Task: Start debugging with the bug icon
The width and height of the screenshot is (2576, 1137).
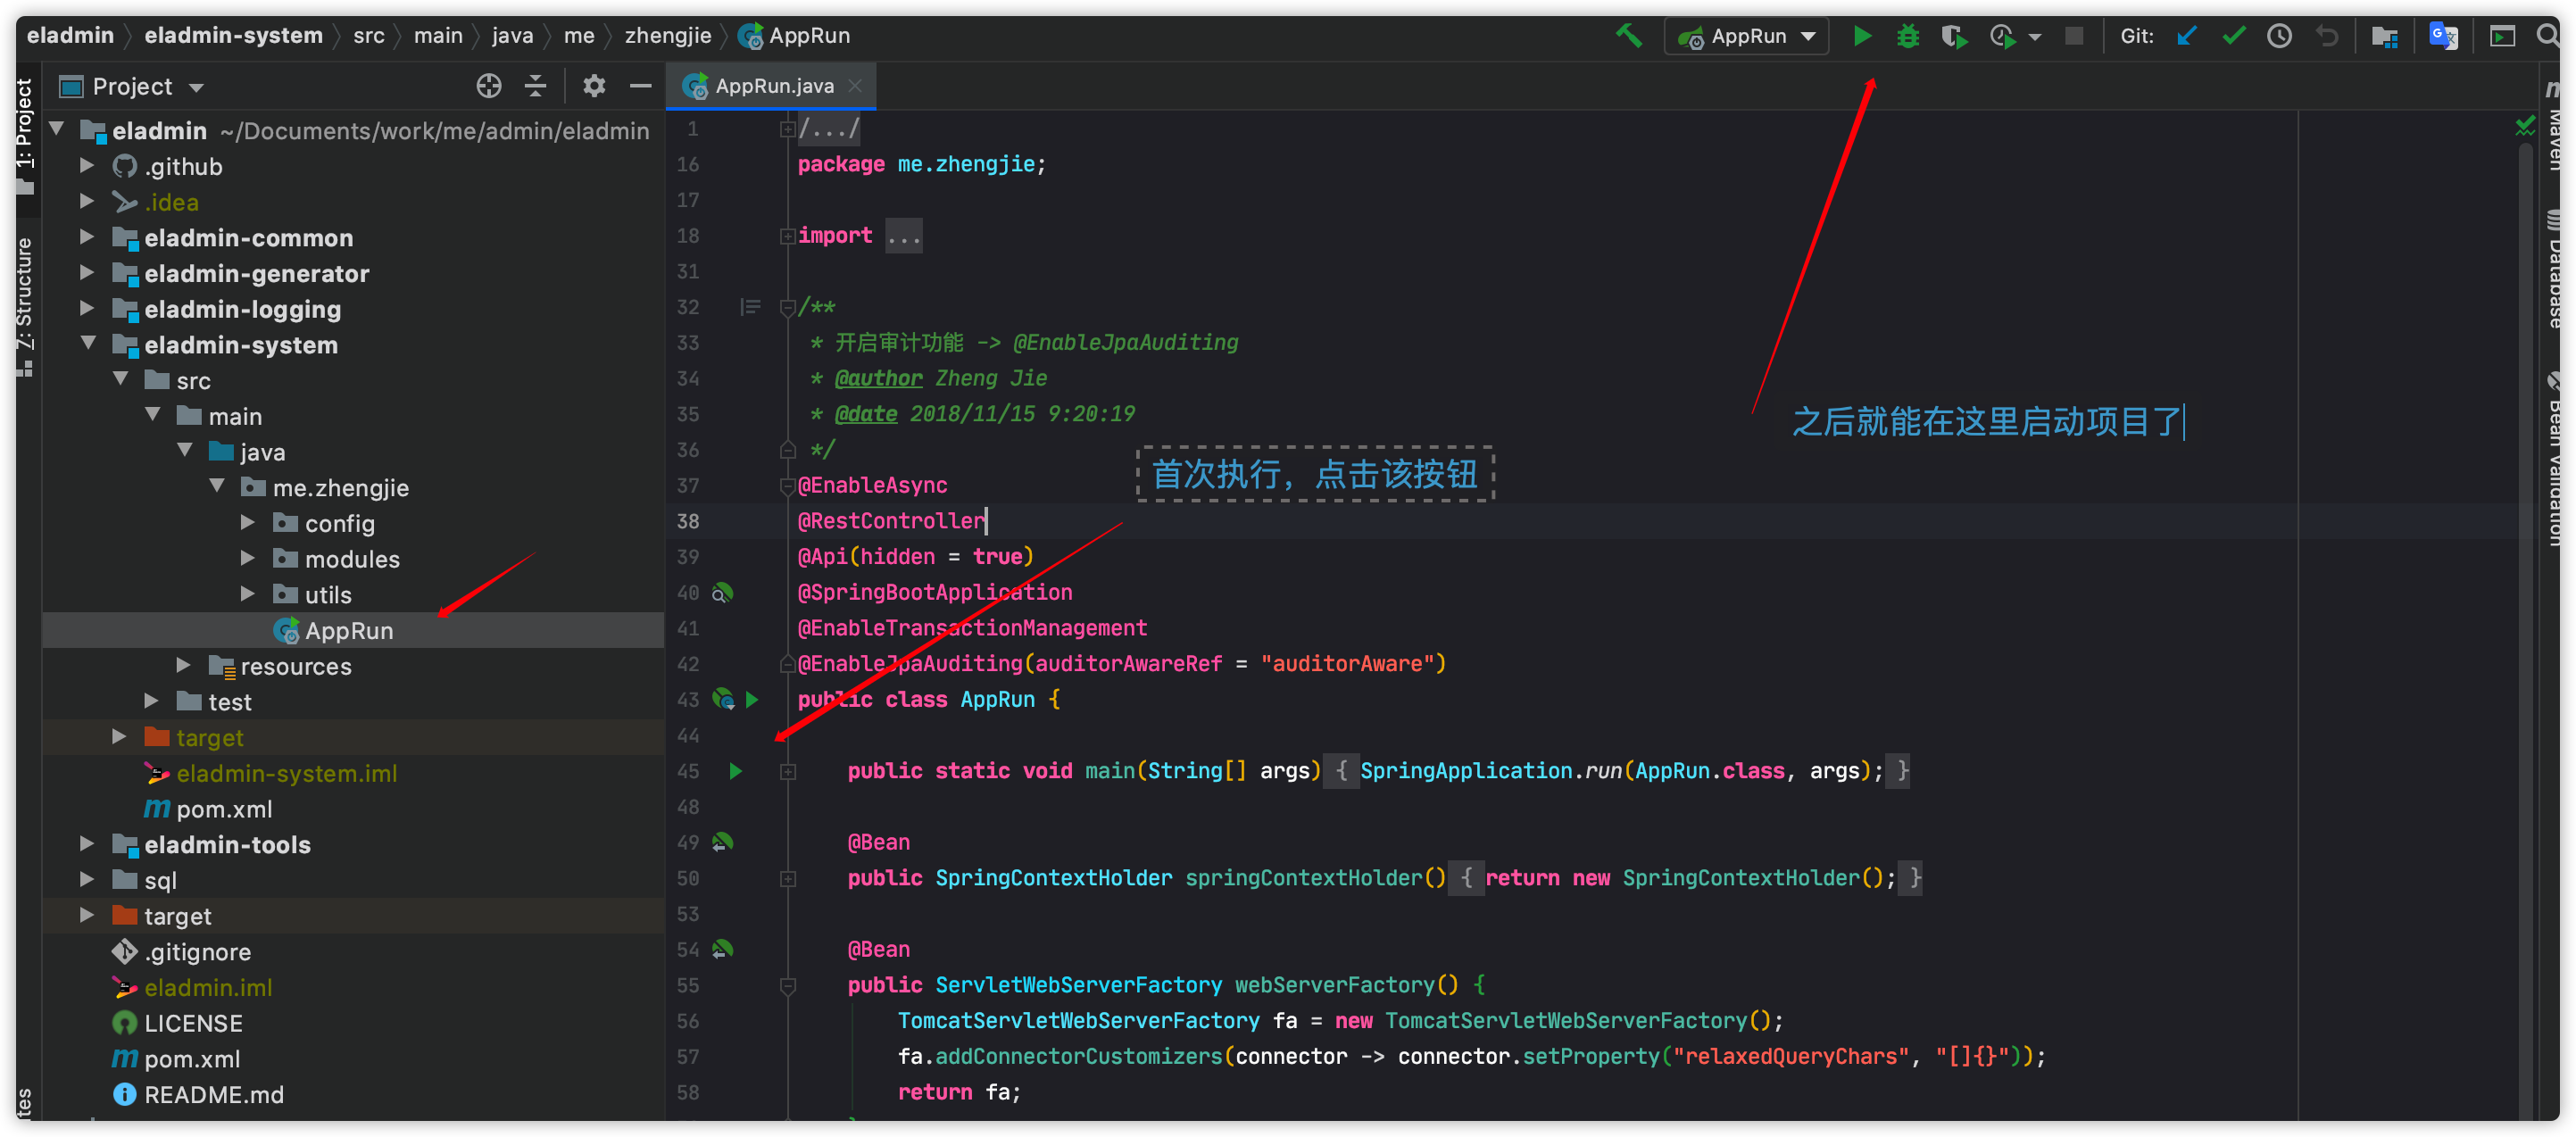Action: click(x=1907, y=36)
